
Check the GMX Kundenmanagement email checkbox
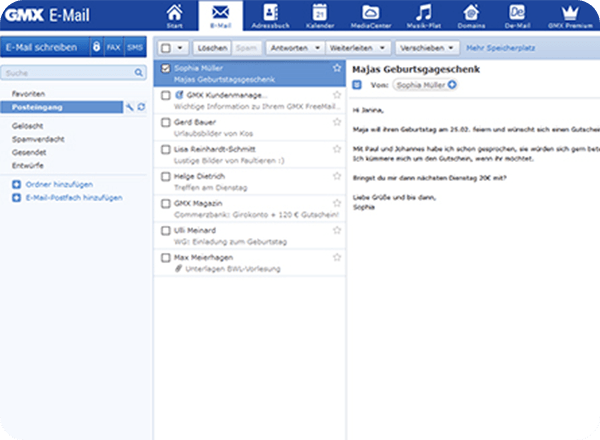[x=166, y=95]
